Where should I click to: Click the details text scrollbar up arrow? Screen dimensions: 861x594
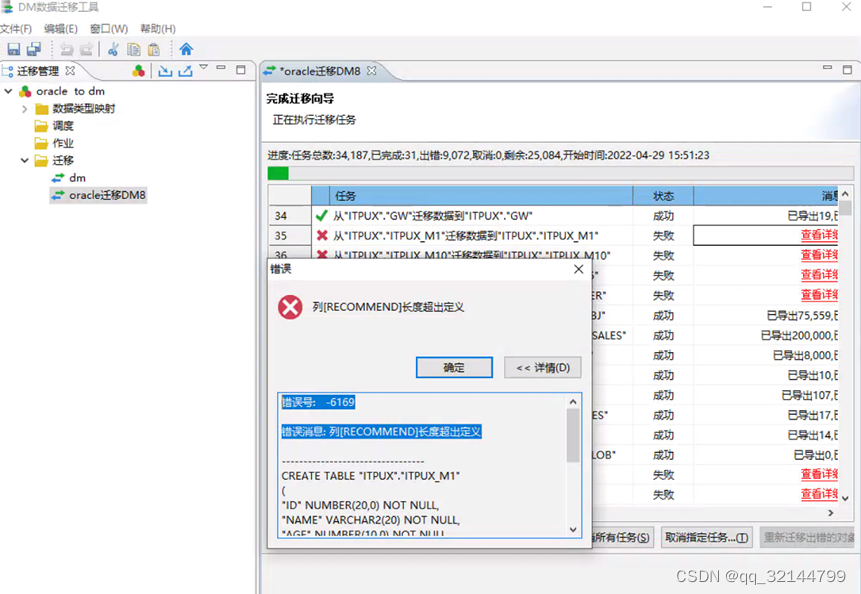(x=573, y=402)
